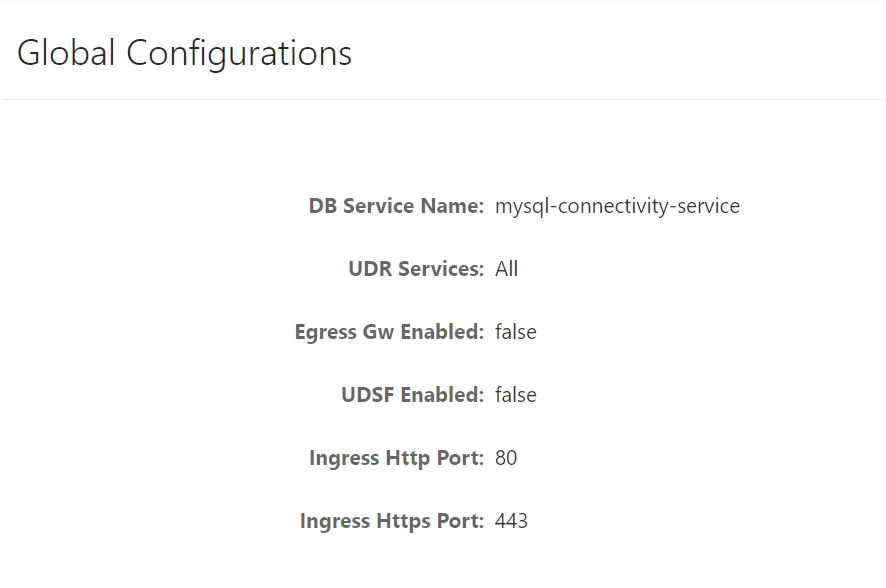
Task: Select the Ingress Https Port value 443
Action: pyautogui.click(x=511, y=521)
